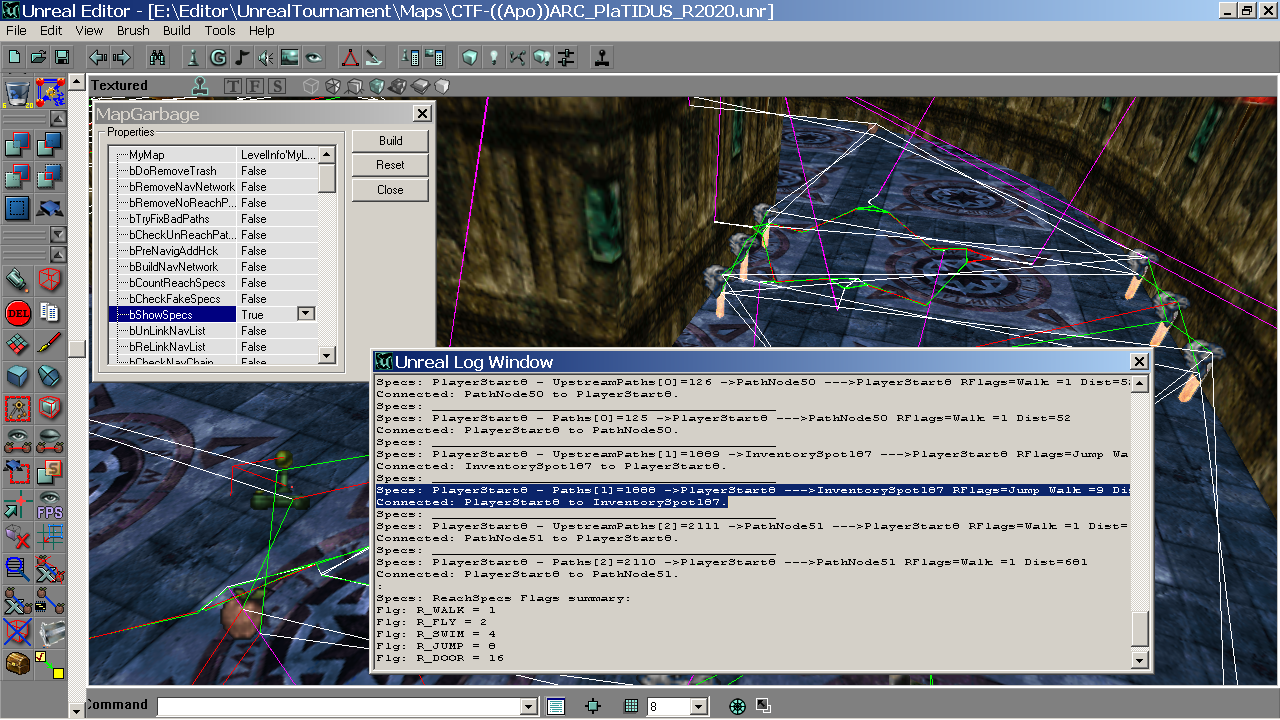Toggle viewport S mode button
This screenshot has height=720, width=1280.
[x=277, y=86]
